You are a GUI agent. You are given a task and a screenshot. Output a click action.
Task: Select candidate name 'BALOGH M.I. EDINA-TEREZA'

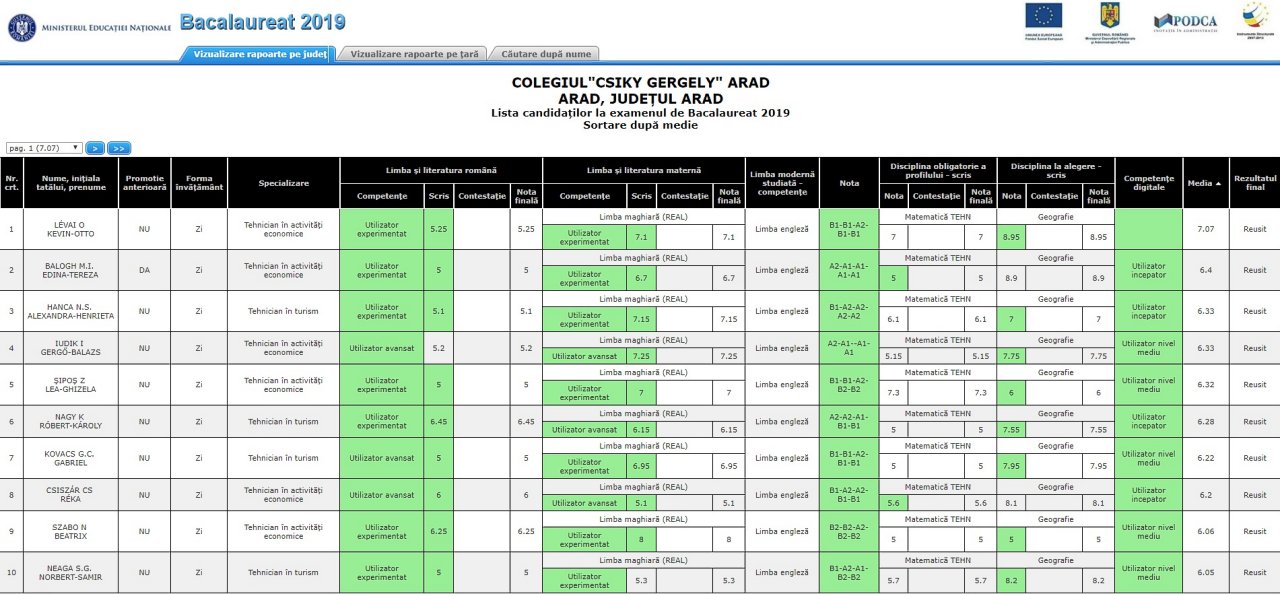pos(70,270)
